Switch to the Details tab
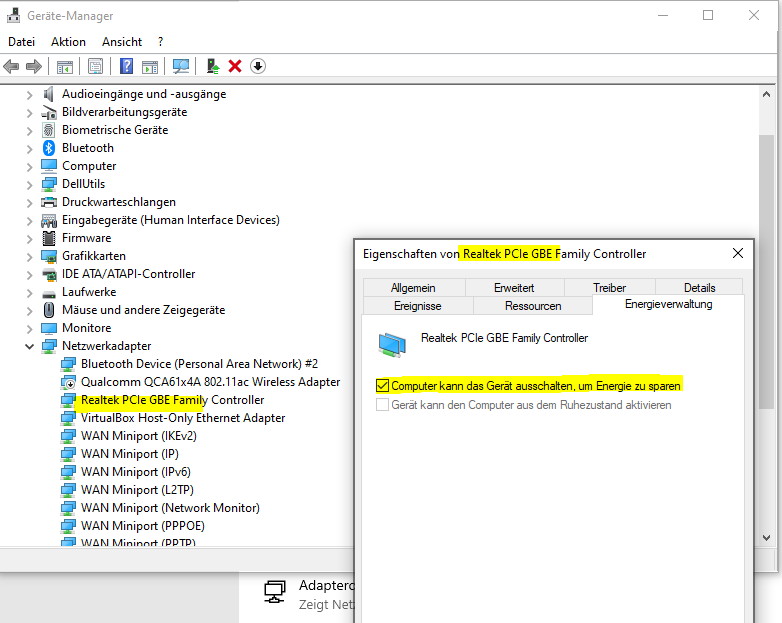Viewport: 782px width, 623px height. click(699, 288)
